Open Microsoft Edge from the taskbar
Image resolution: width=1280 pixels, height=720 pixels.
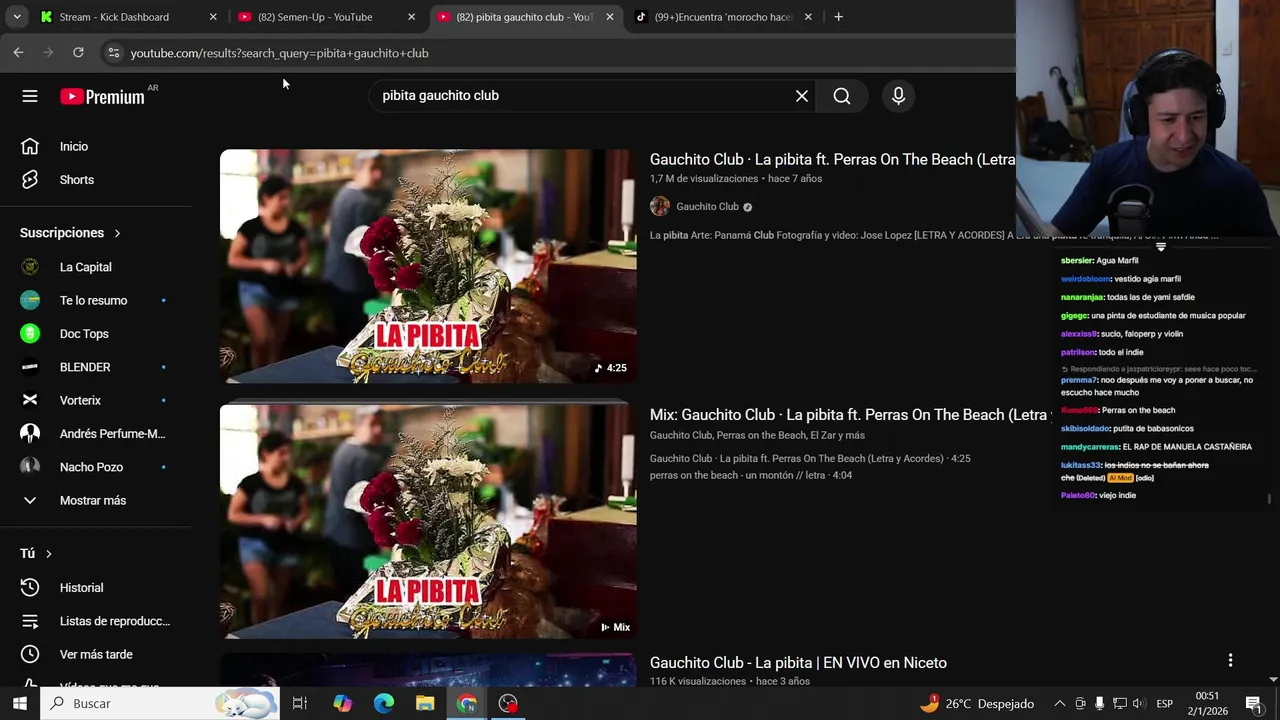tap(384, 704)
